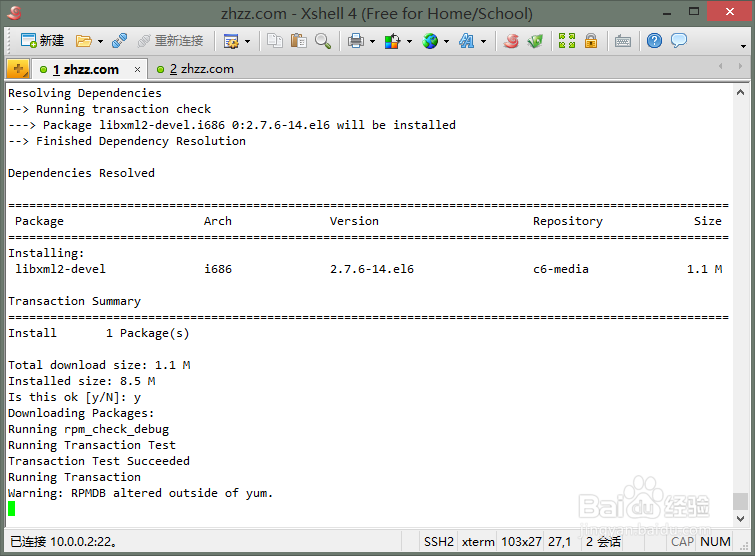Viewport: 755px width, 556px height.
Task: Click the NUM indicator in status bar
Action: point(715,542)
